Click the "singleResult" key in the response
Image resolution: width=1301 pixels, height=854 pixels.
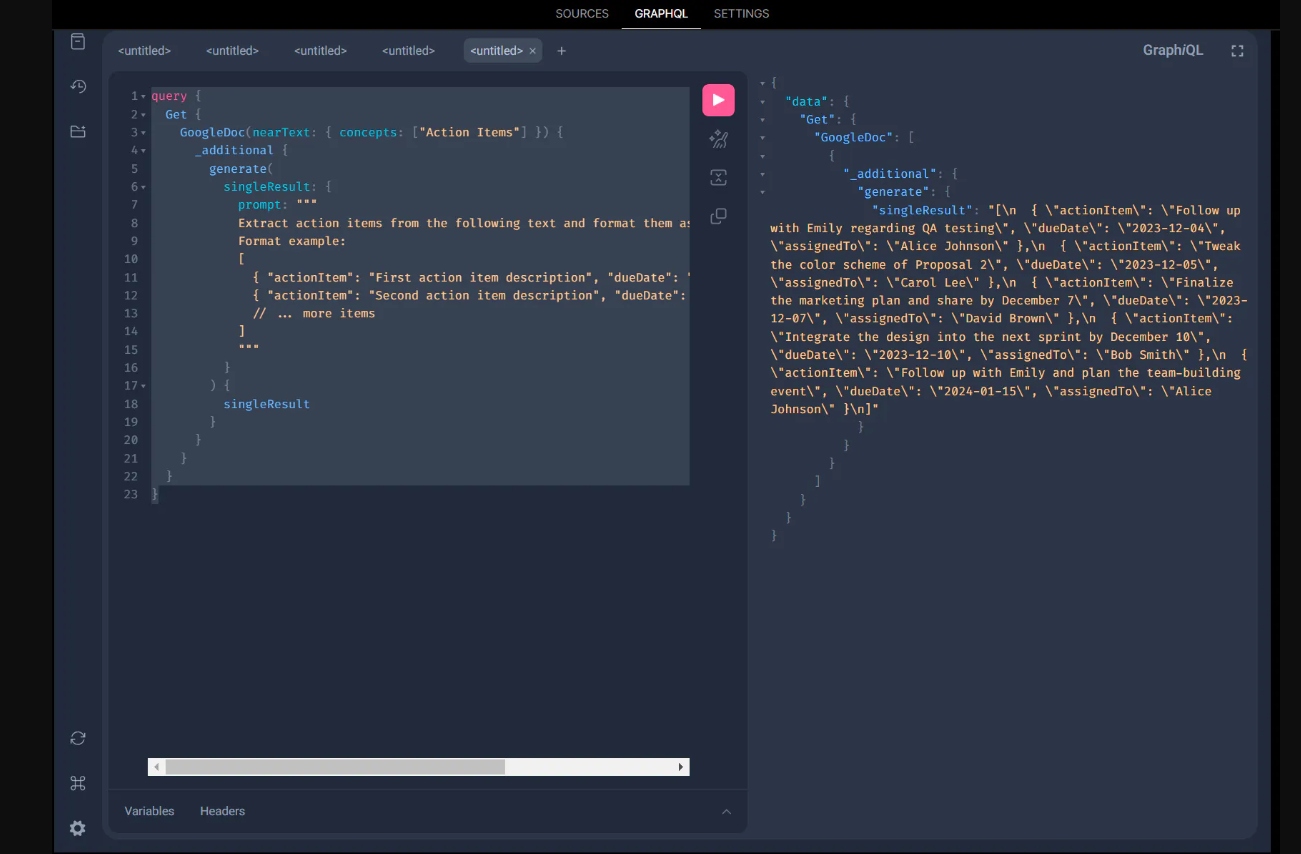[920, 210]
